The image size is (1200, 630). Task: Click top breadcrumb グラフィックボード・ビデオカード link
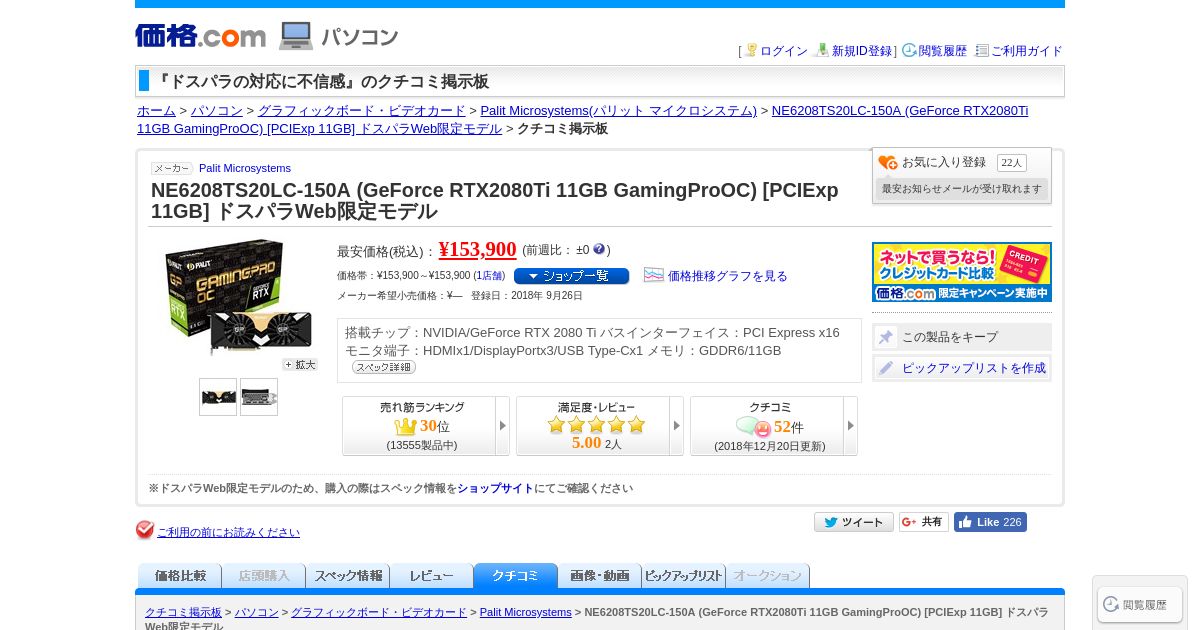[x=362, y=111]
